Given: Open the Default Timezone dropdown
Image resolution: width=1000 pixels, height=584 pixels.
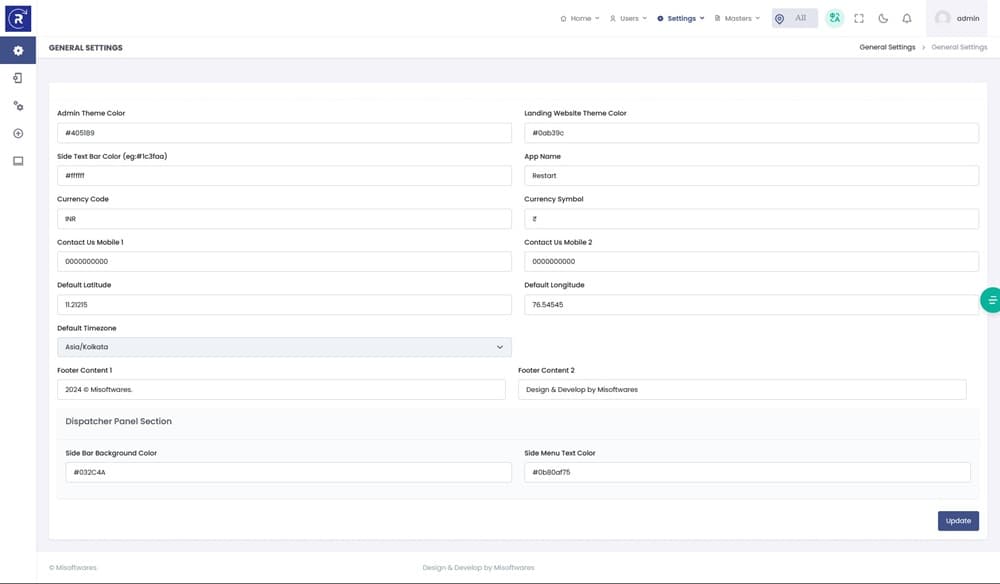Looking at the screenshot, I should tap(284, 347).
